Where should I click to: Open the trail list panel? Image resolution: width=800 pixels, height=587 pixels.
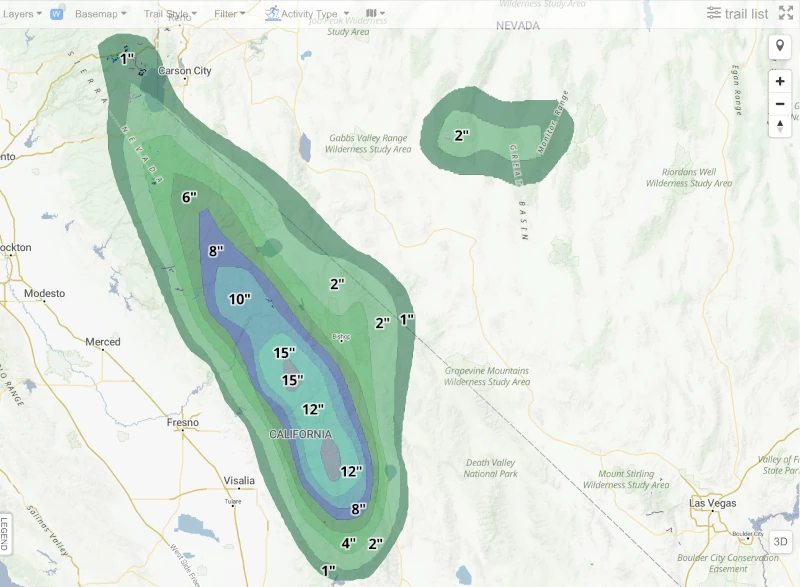click(x=737, y=14)
